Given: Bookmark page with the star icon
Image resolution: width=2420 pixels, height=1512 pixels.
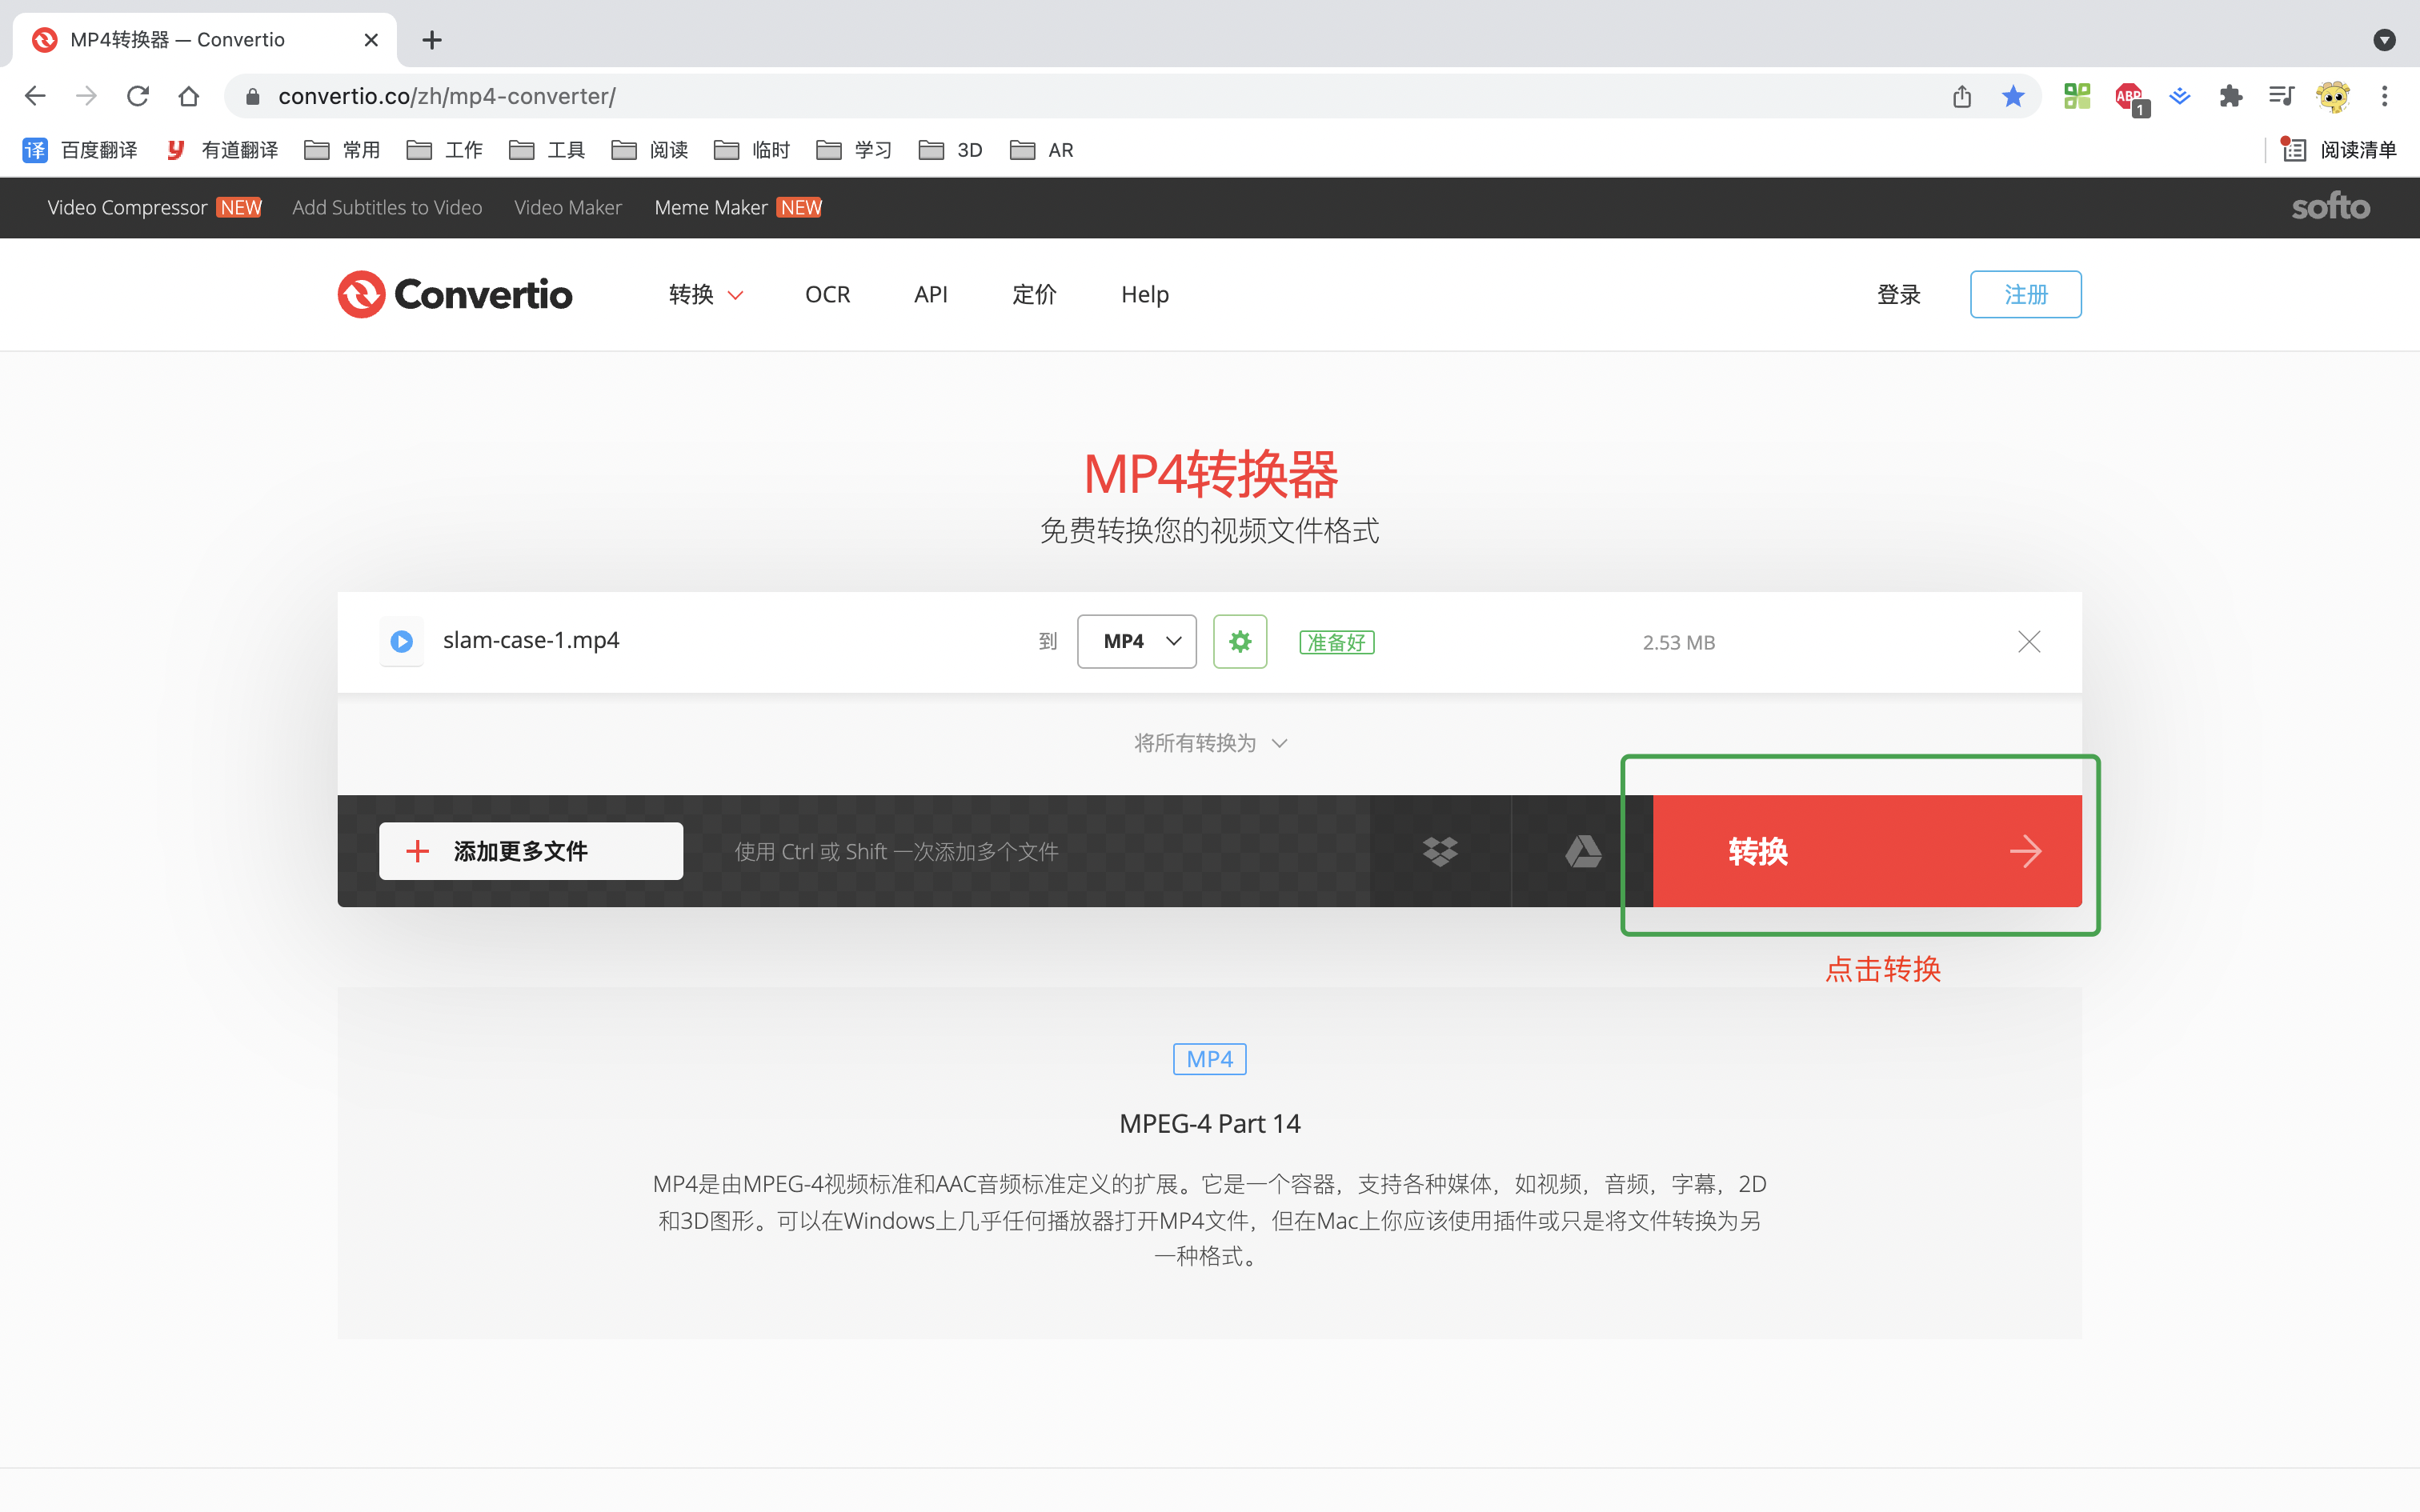Looking at the screenshot, I should [2012, 96].
